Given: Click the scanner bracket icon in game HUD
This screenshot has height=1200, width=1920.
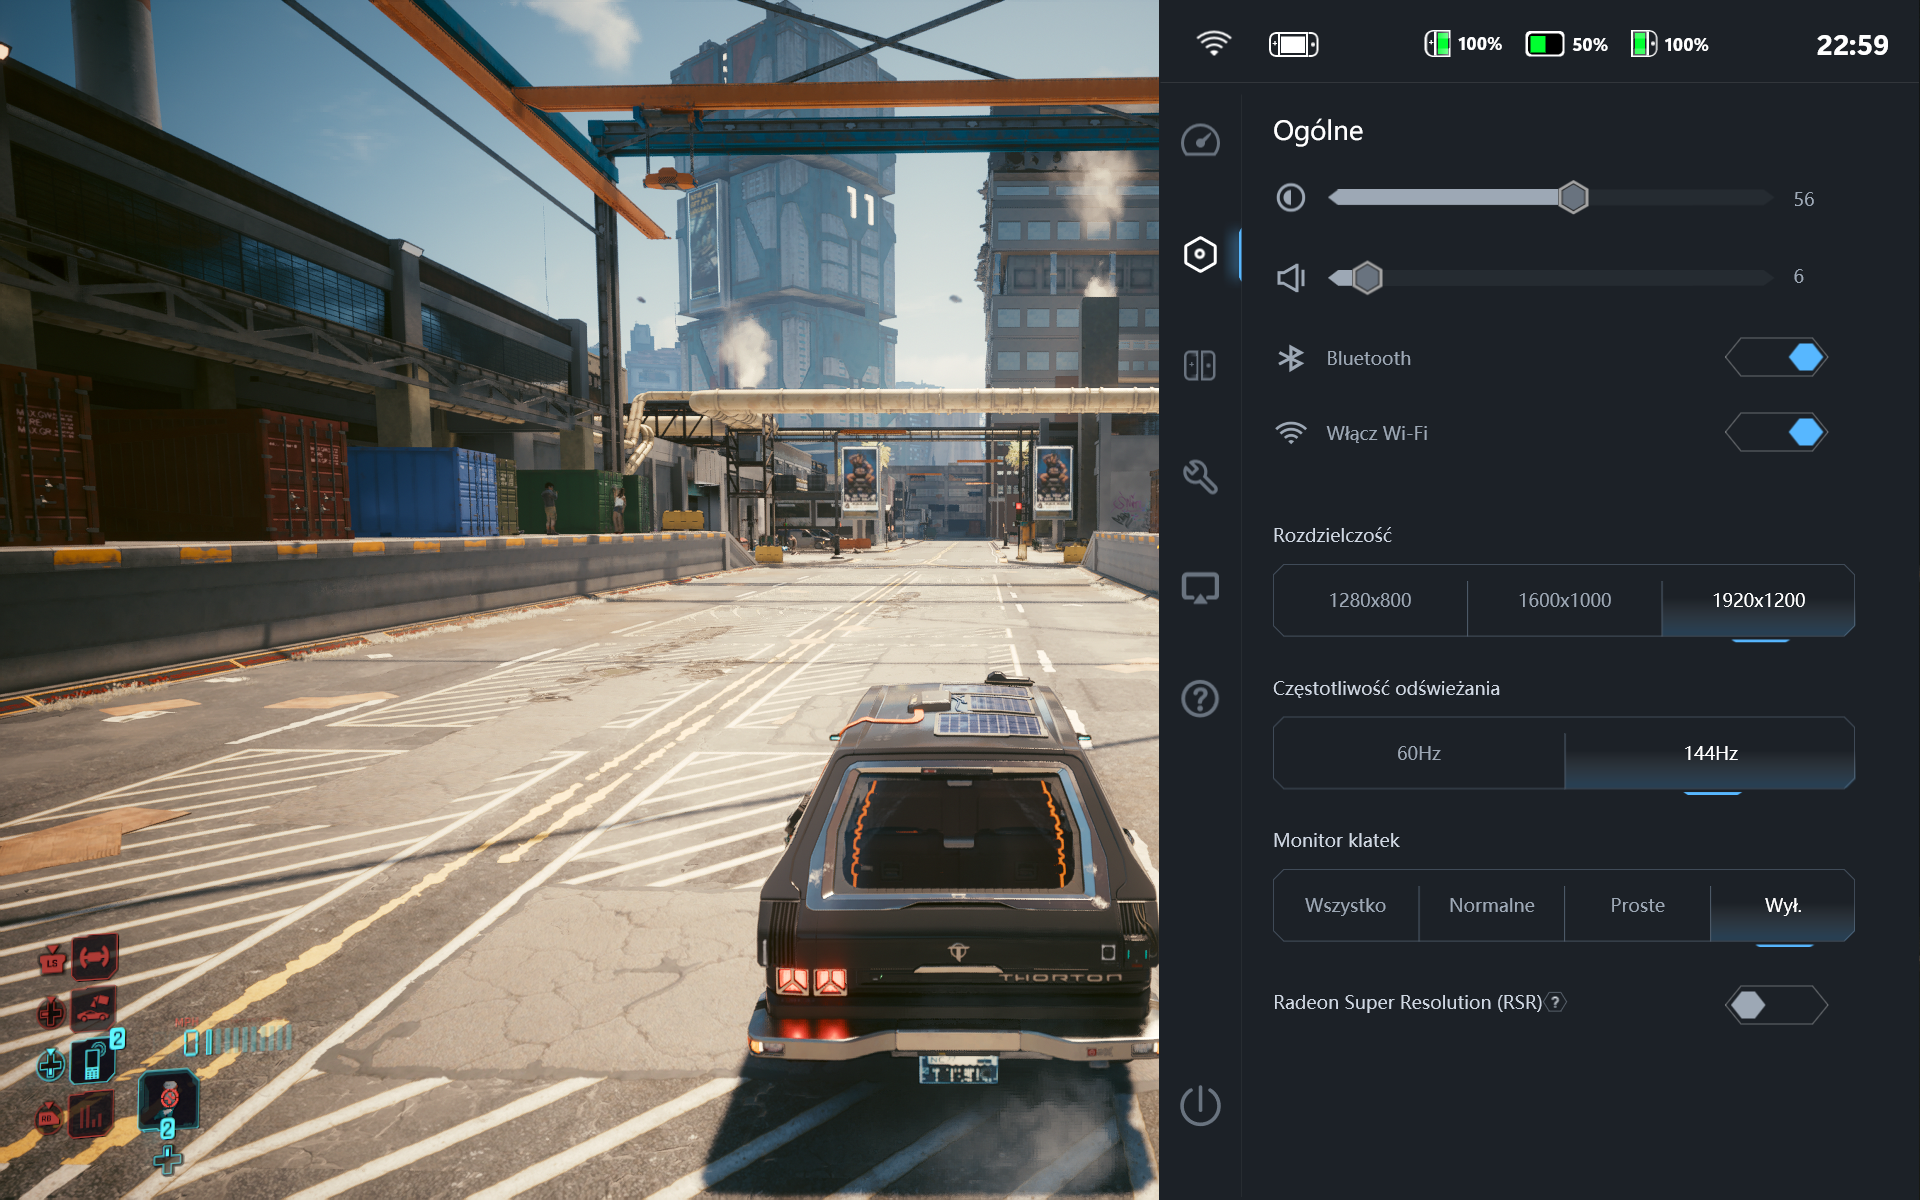Looking at the screenshot, I should point(94,958).
